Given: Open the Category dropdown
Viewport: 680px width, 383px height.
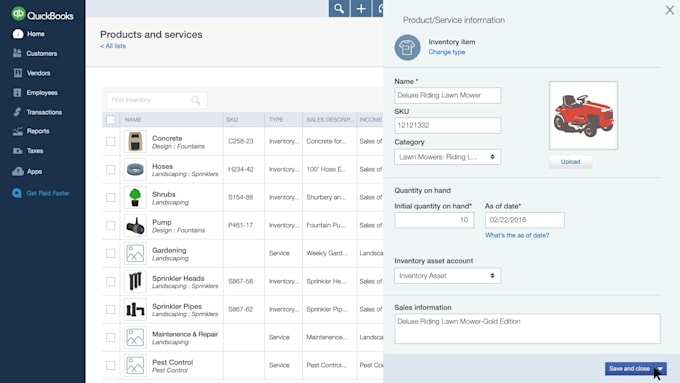Looking at the screenshot, I should (448, 157).
